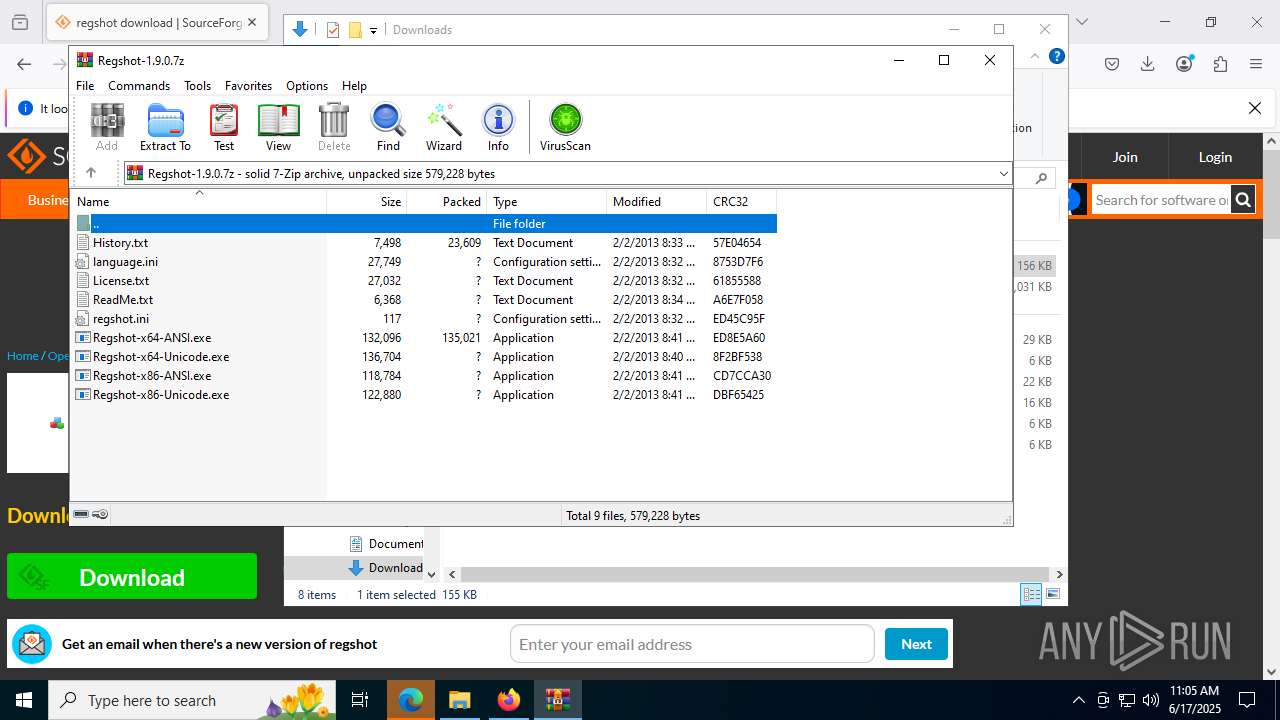1280x720 pixels.
Task: Select regshot.ini file
Action: tap(425, 319)
